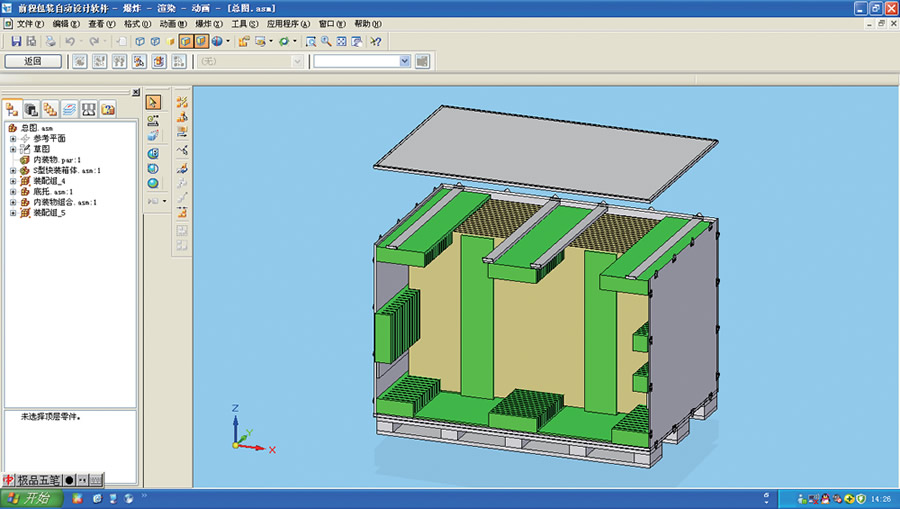Toggle the highlighted shaded view button

click(x=201, y=41)
